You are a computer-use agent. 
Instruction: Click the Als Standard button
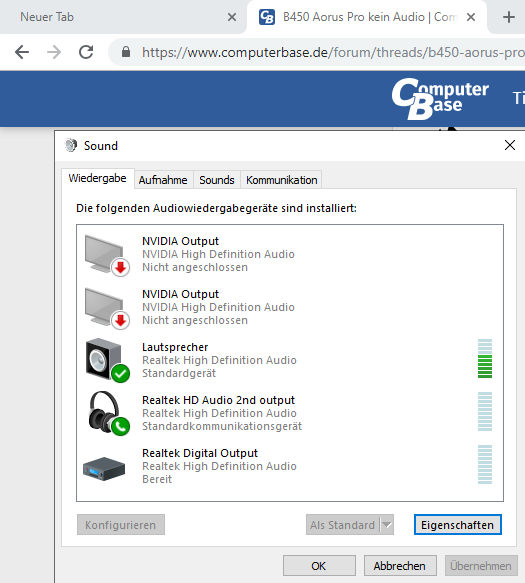[x=342, y=525]
